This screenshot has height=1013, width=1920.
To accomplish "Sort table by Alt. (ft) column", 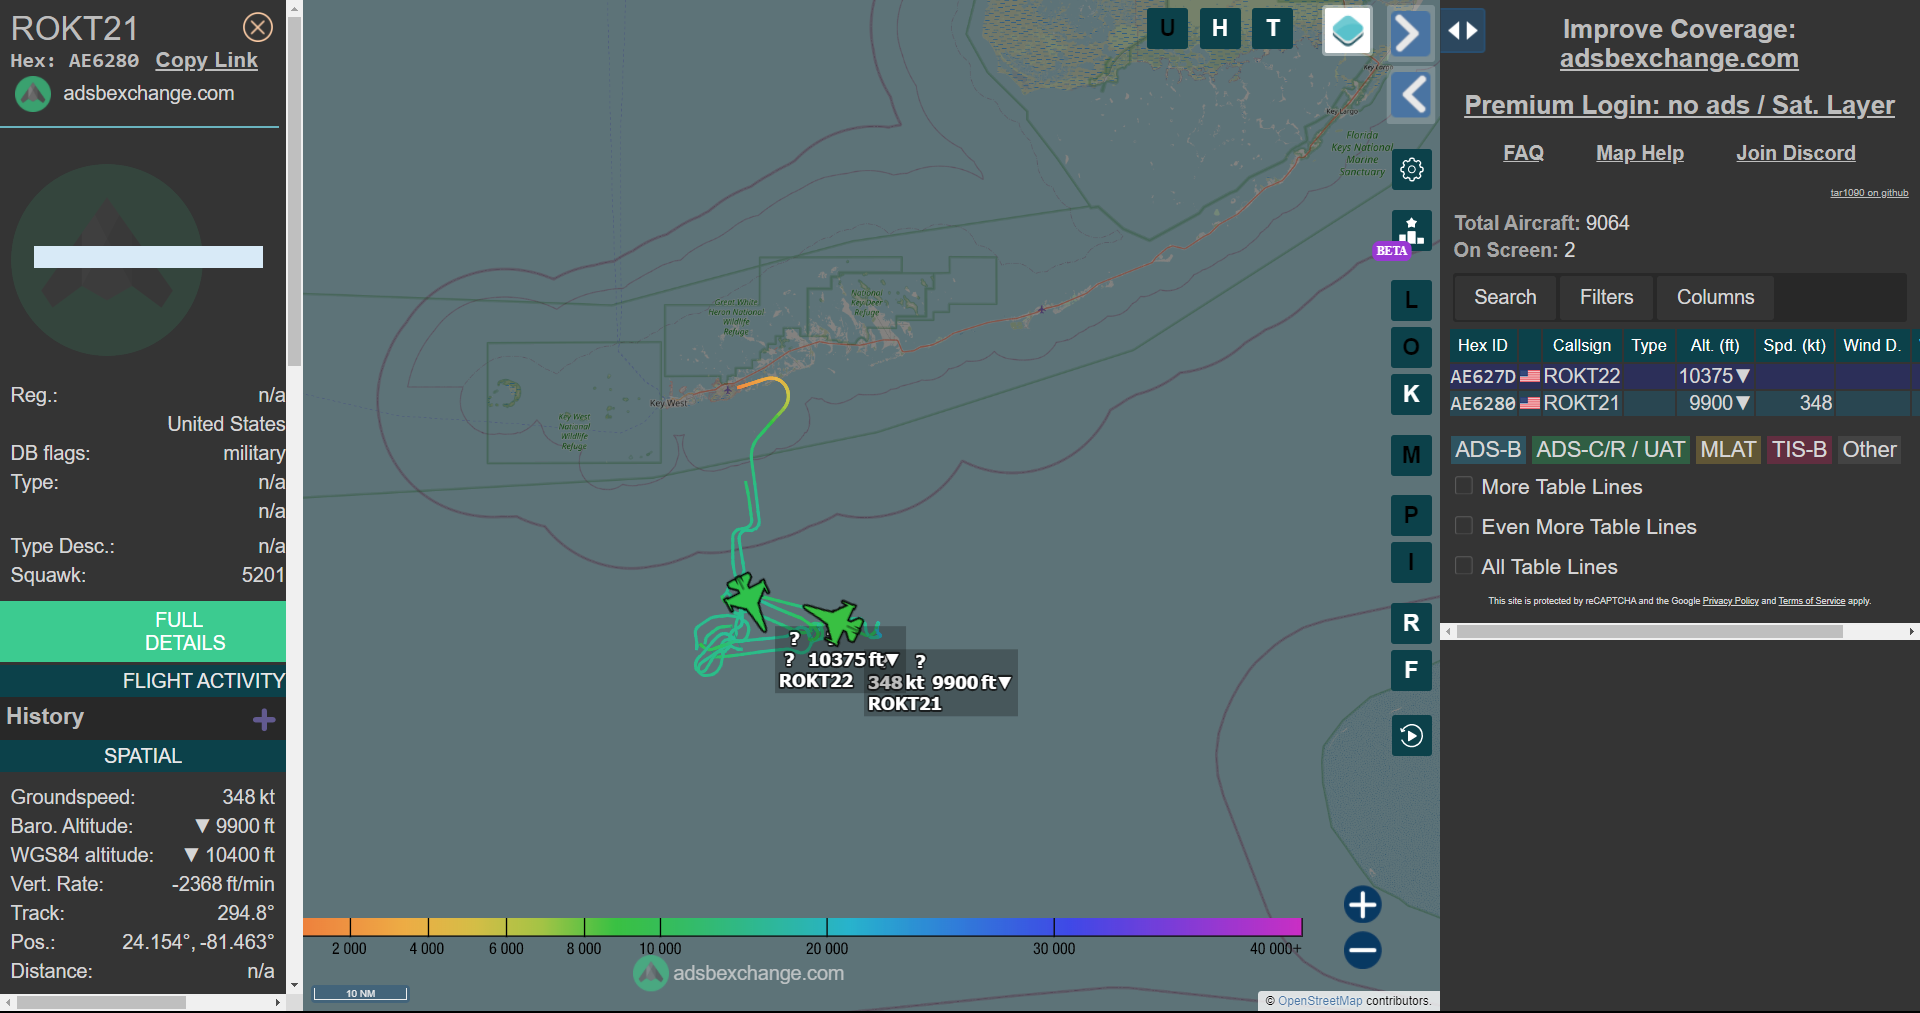I will click(1714, 345).
